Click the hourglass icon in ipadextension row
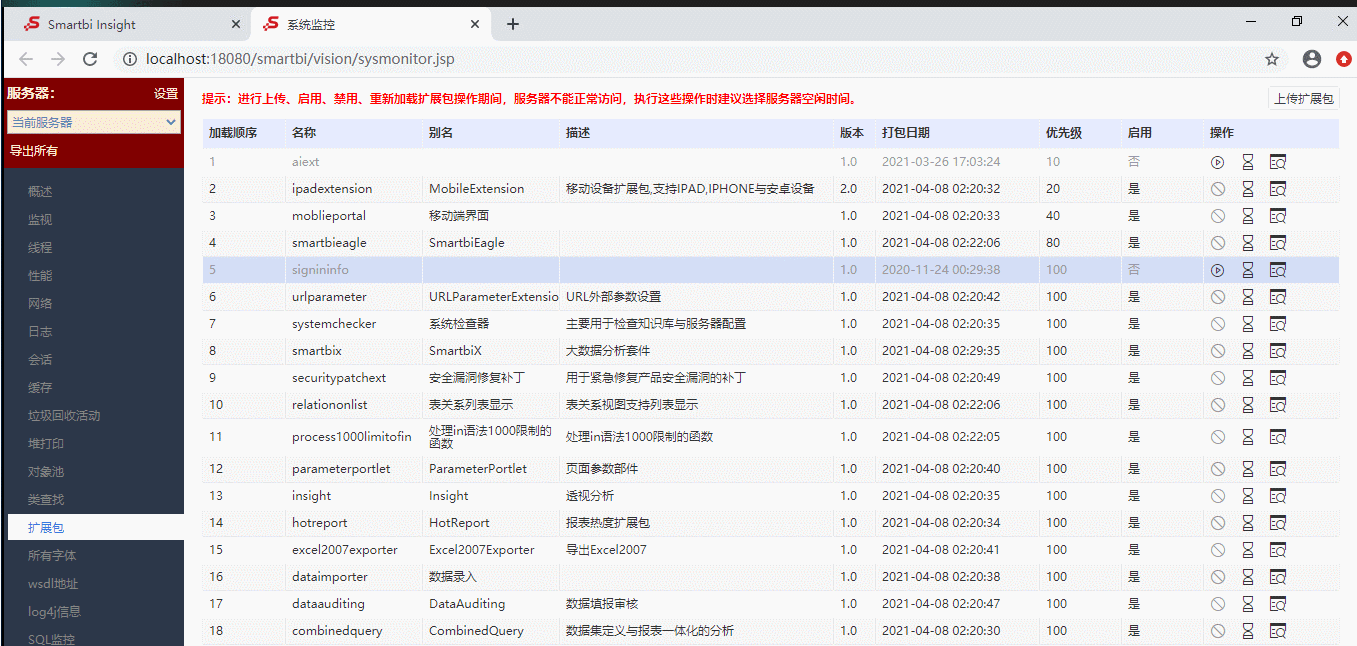The image size is (1357, 646). [x=1247, y=188]
